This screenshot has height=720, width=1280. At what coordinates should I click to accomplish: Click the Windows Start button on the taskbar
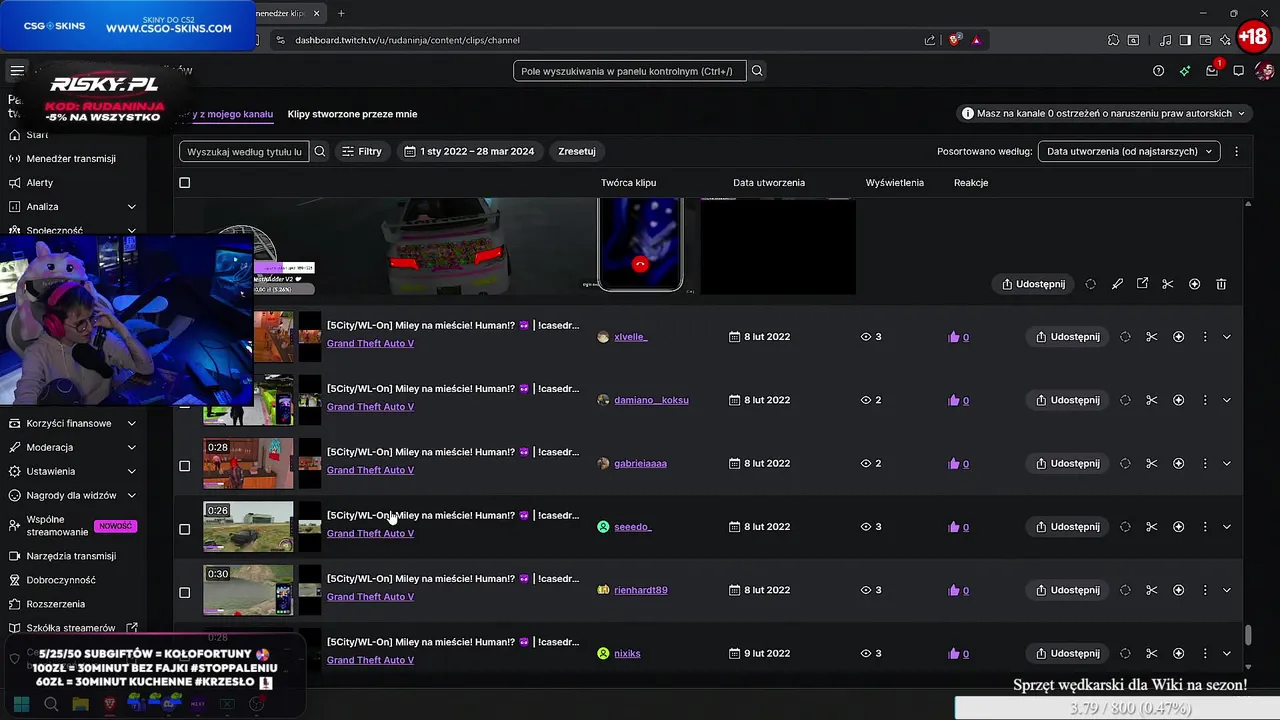tap(21, 704)
